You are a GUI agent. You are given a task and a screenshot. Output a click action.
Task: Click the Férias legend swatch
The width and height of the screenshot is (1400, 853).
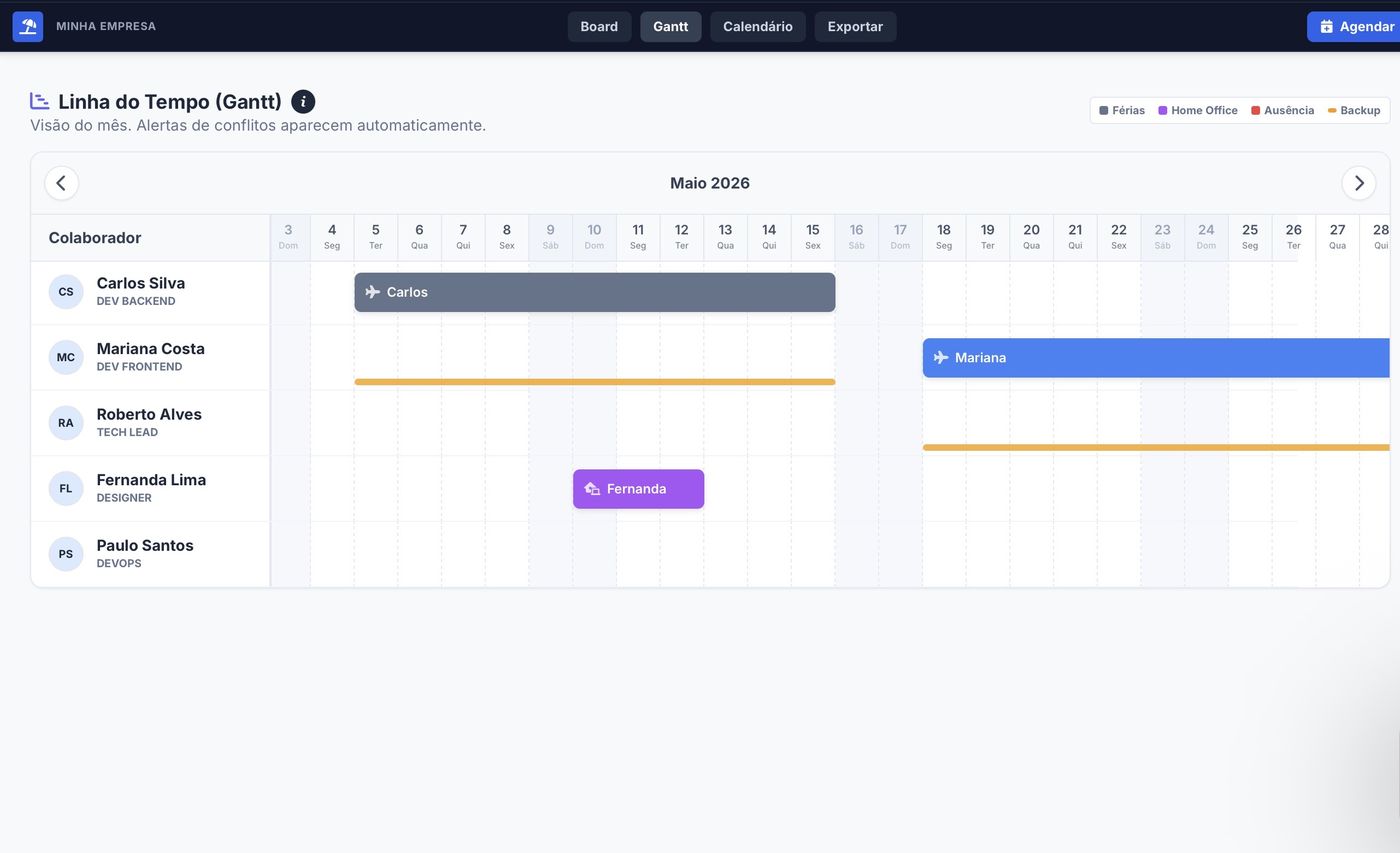(1104, 110)
